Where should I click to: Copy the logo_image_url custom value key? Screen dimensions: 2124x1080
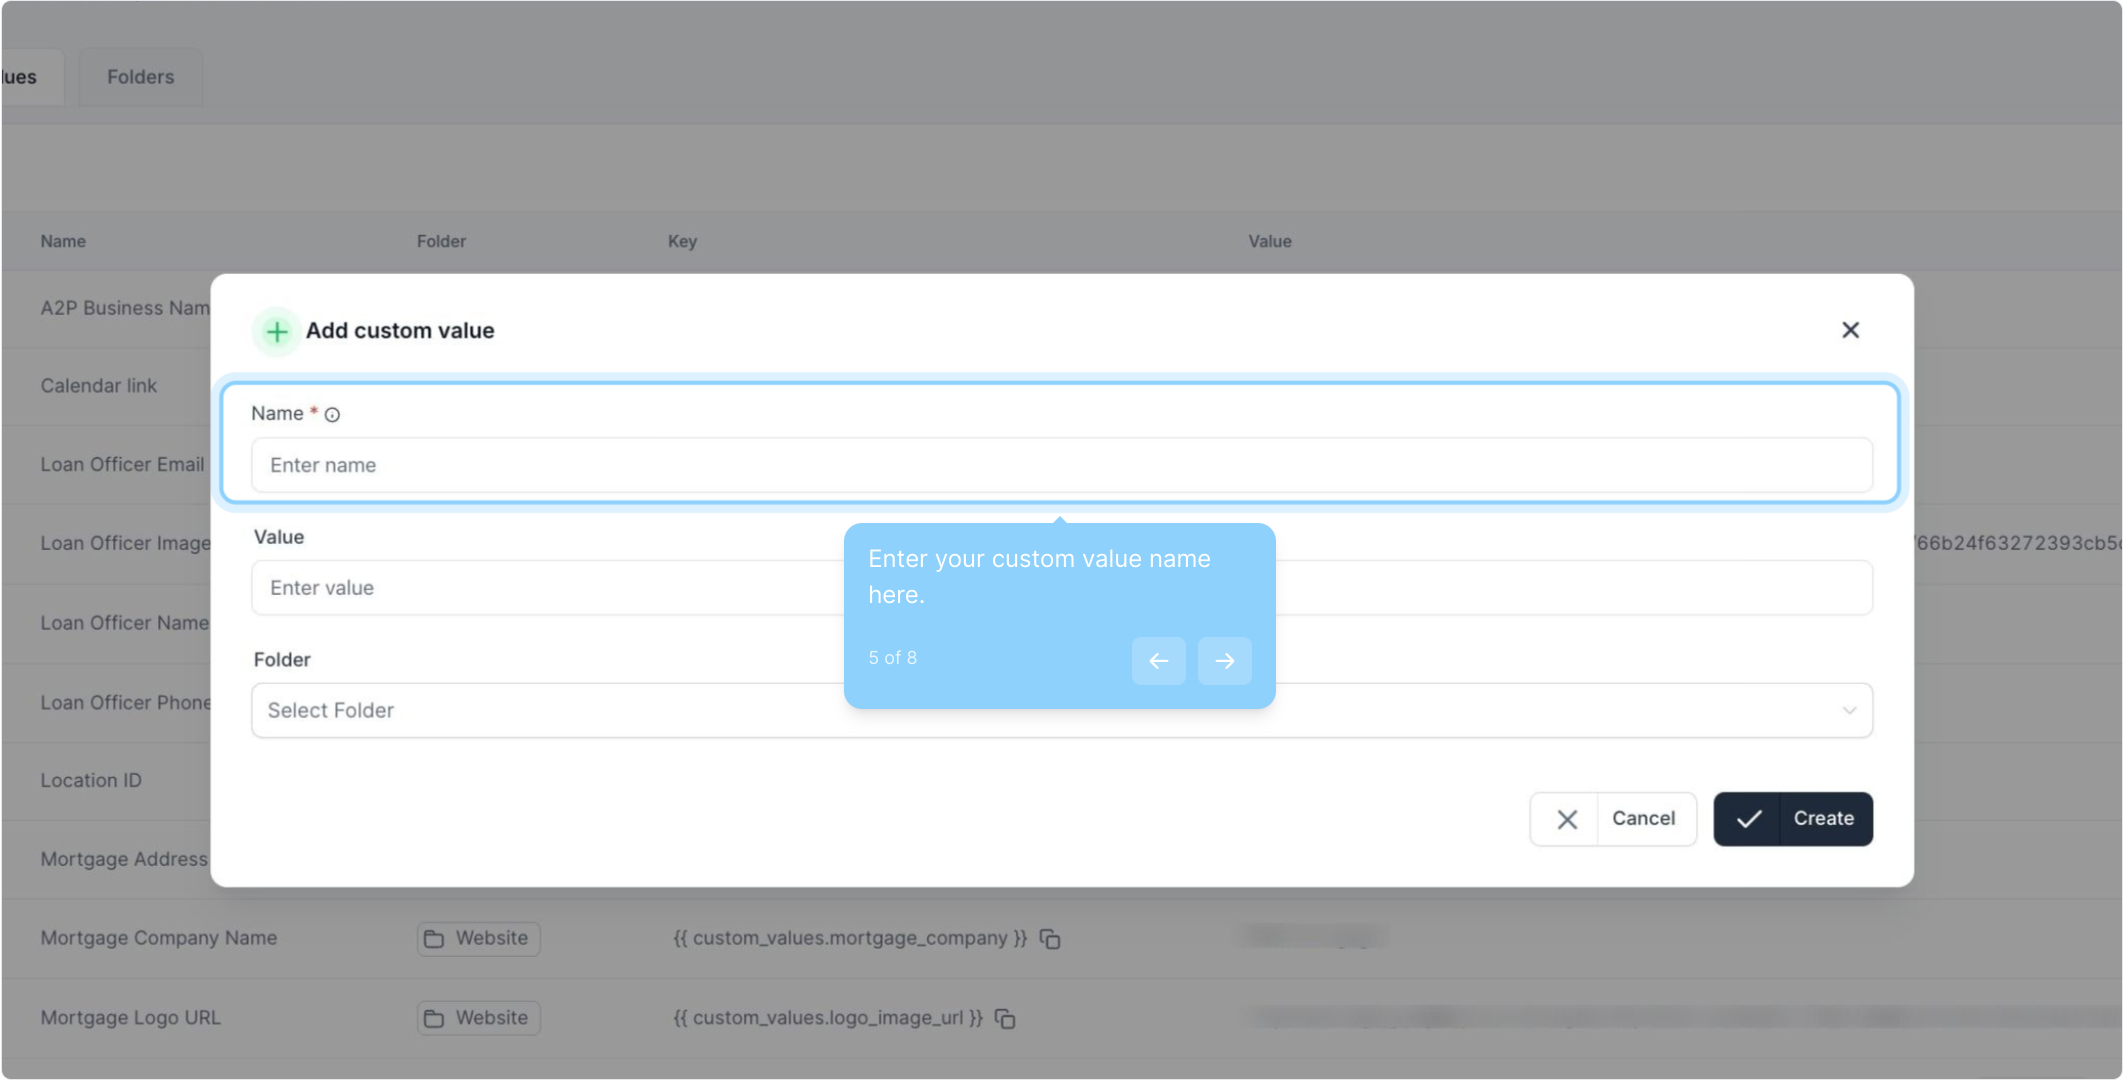pyautogui.click(x=1006, y=1019)
